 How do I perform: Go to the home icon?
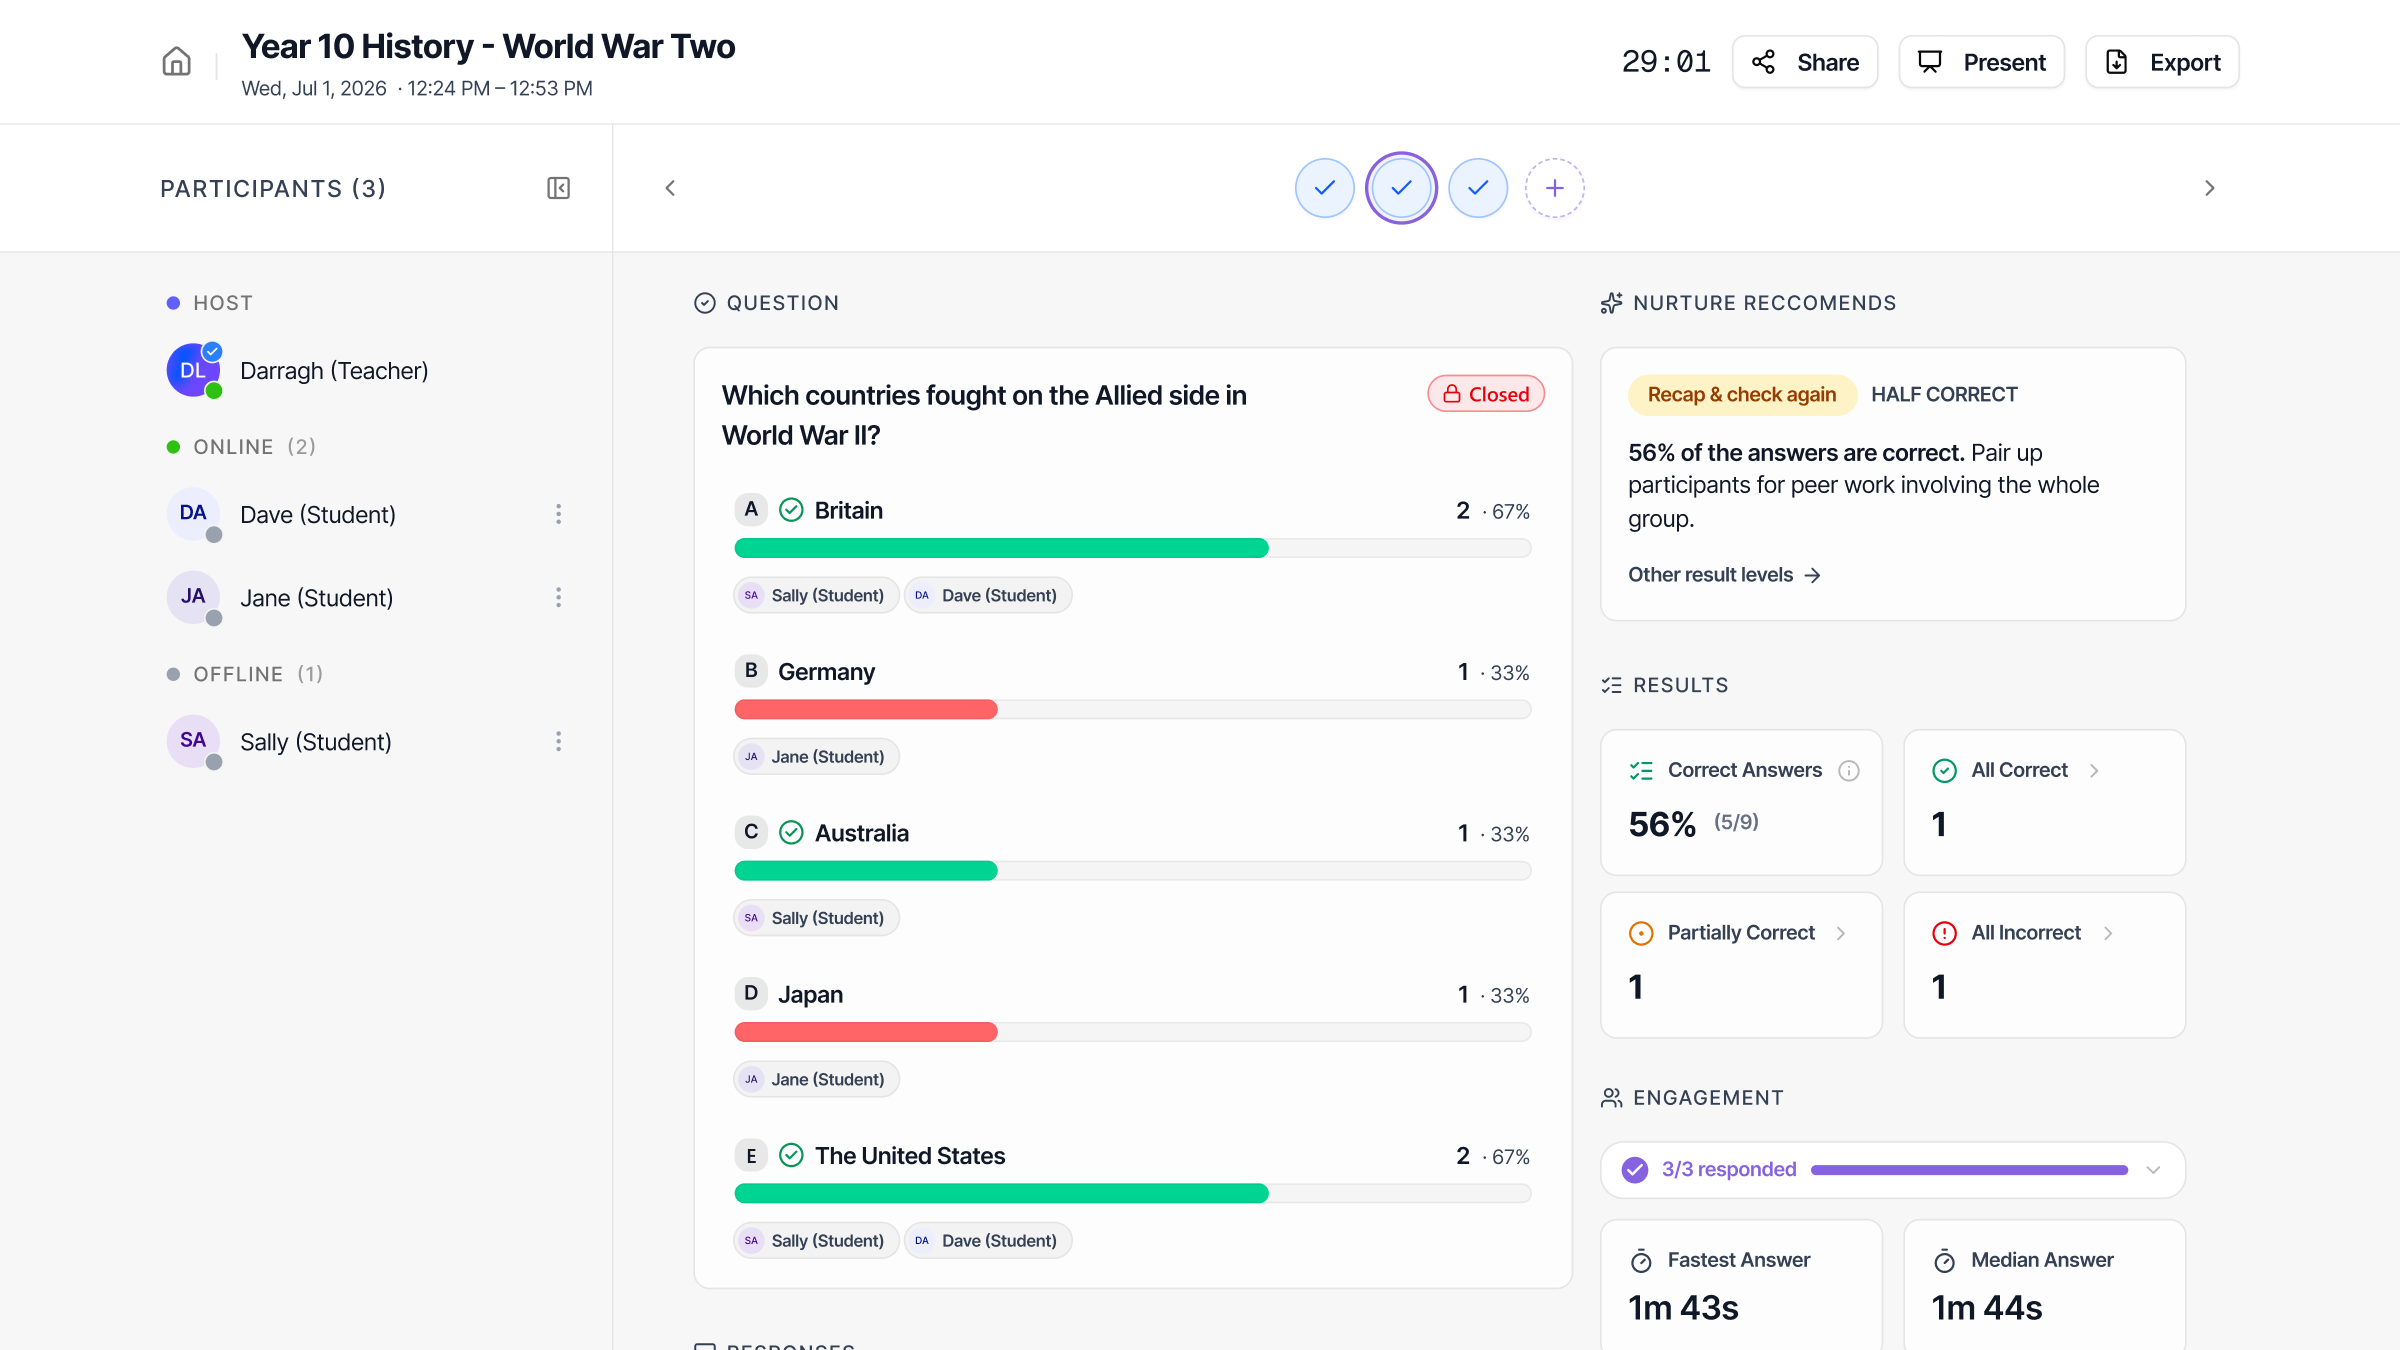pos(177,62)
